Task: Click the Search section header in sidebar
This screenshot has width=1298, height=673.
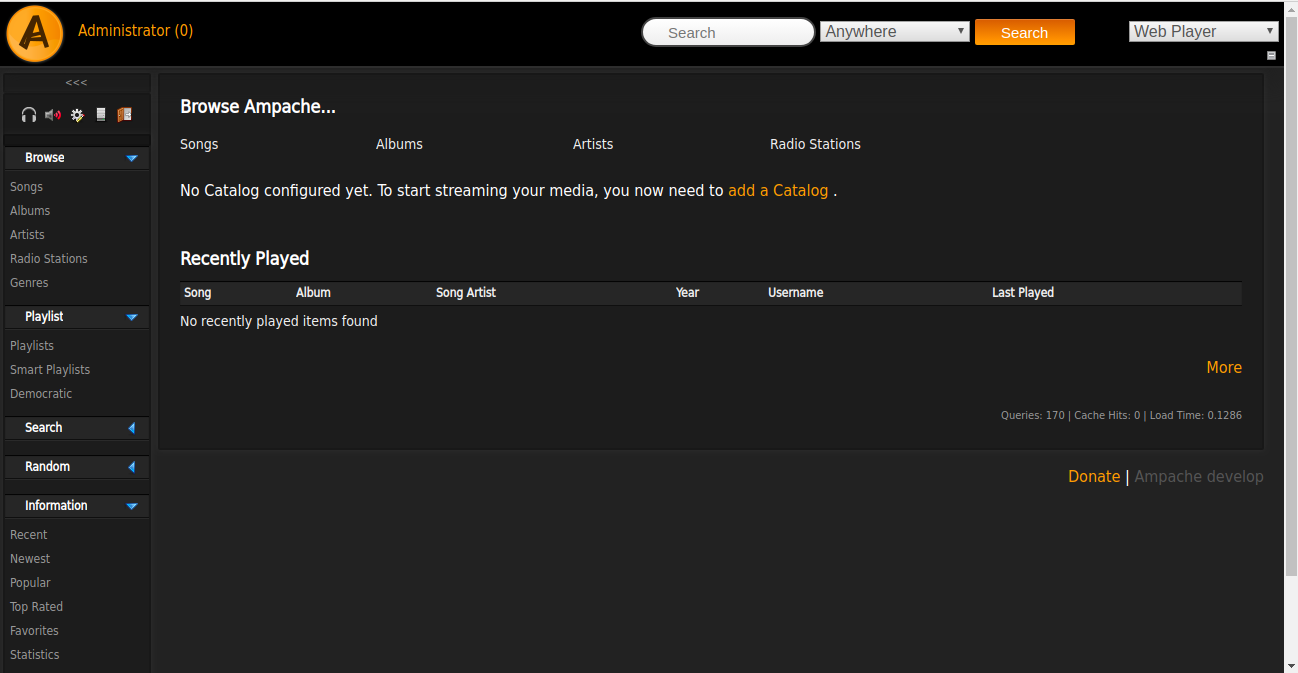Action: pos(44,428)
